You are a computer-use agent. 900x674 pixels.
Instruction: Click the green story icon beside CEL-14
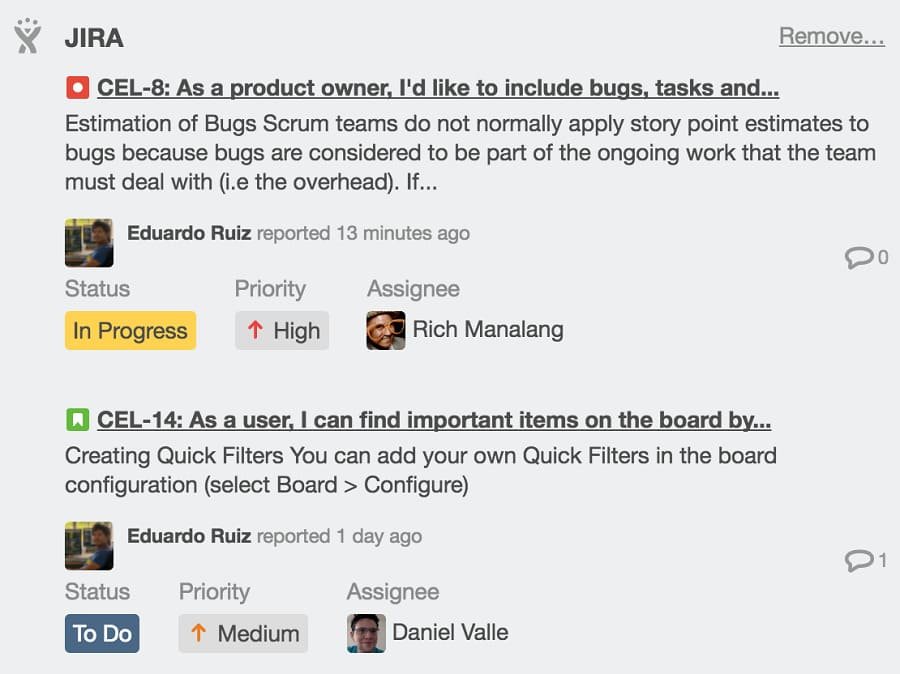75,419
